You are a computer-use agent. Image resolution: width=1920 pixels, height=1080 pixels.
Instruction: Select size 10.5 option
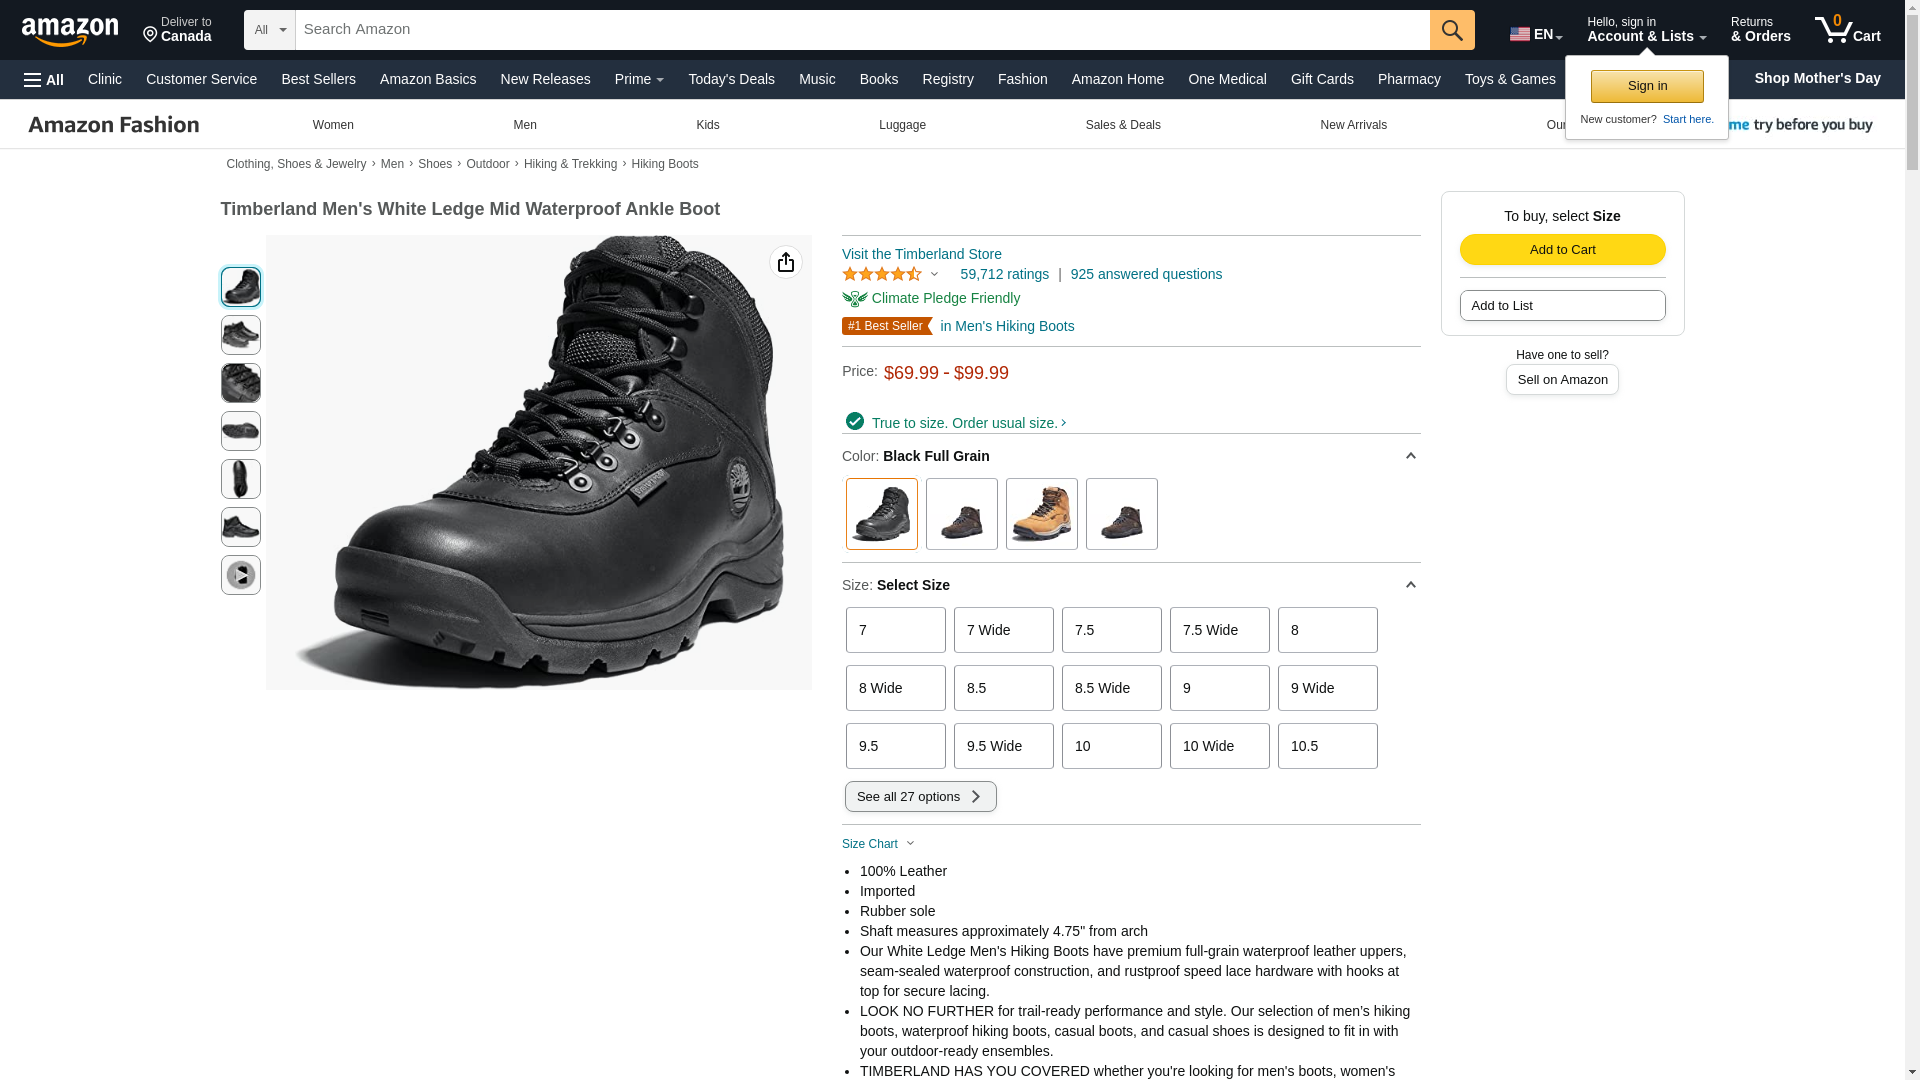pyautogui.click(x=1328, y=746)
